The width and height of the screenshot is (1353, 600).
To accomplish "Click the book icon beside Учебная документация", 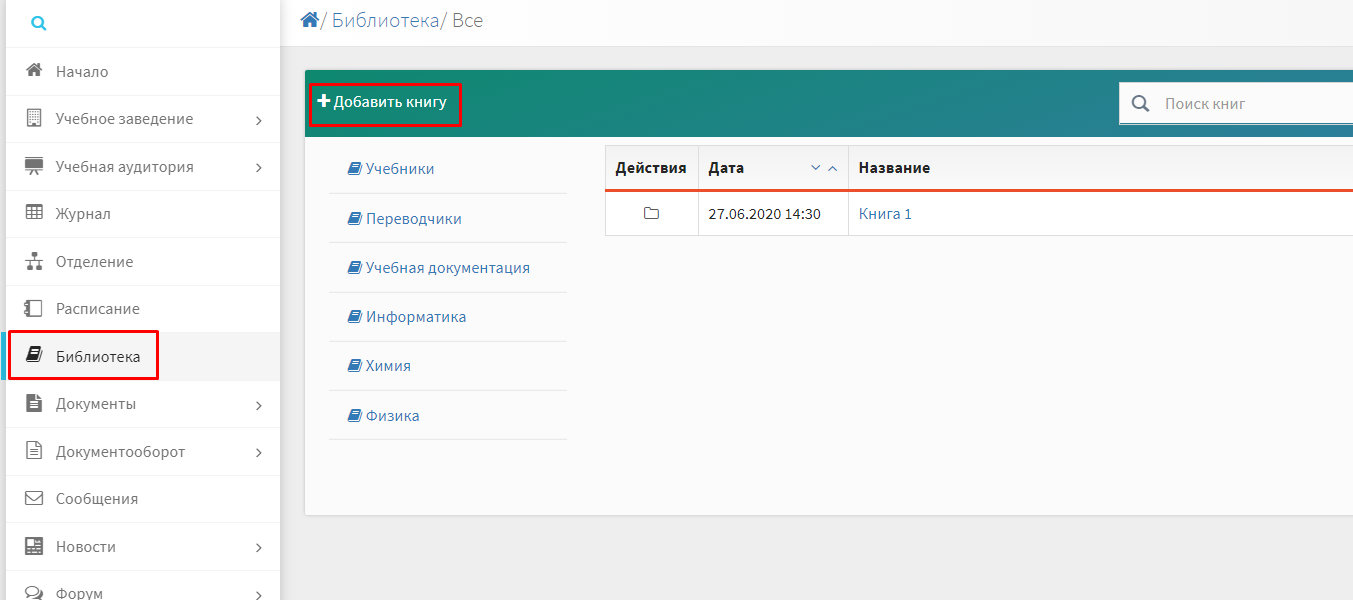I will [x=354, y=267].
